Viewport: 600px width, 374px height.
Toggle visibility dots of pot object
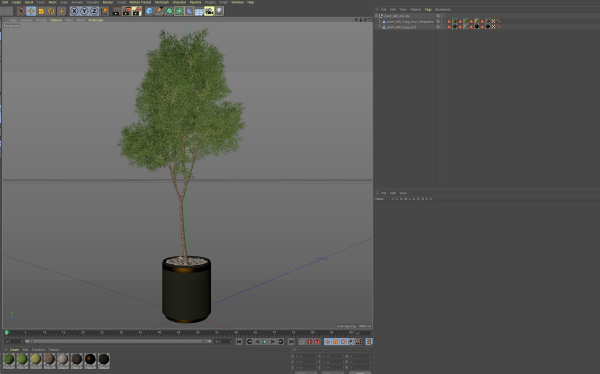442,27
